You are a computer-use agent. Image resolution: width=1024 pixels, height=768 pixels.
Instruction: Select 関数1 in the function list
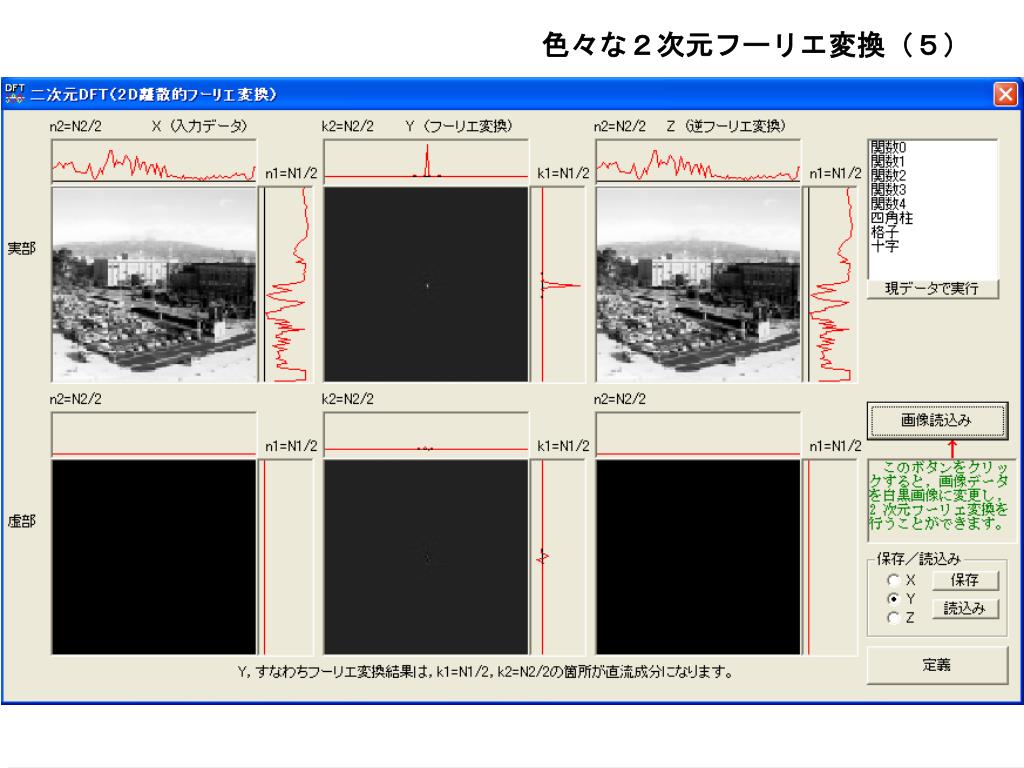pos(888,161)
